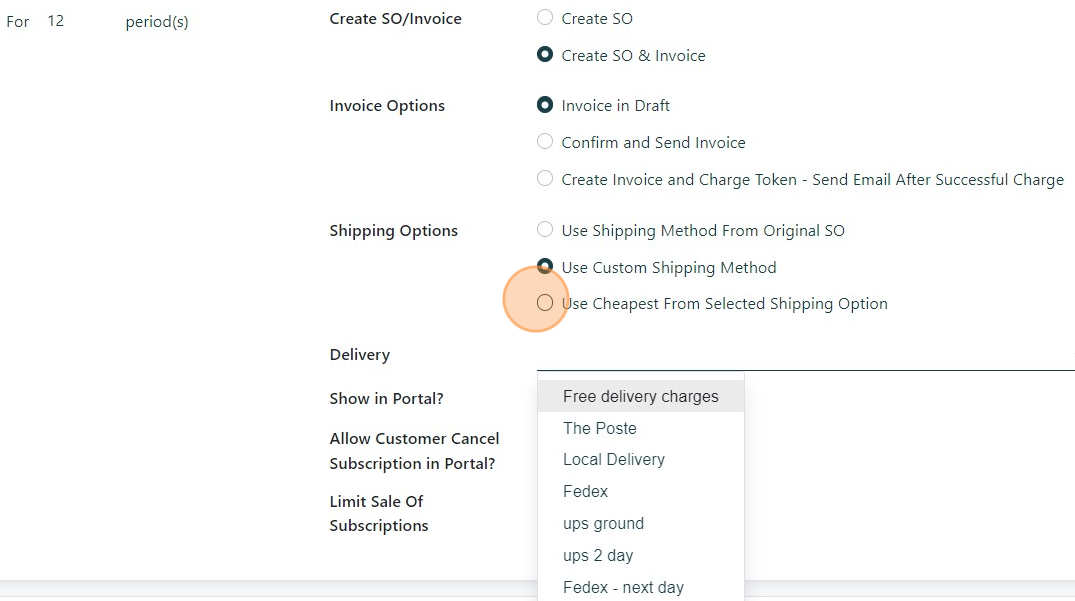Choose Use Shipping Method From Original SO
The width and height of the screenshot is (1075, 601).
545,230
